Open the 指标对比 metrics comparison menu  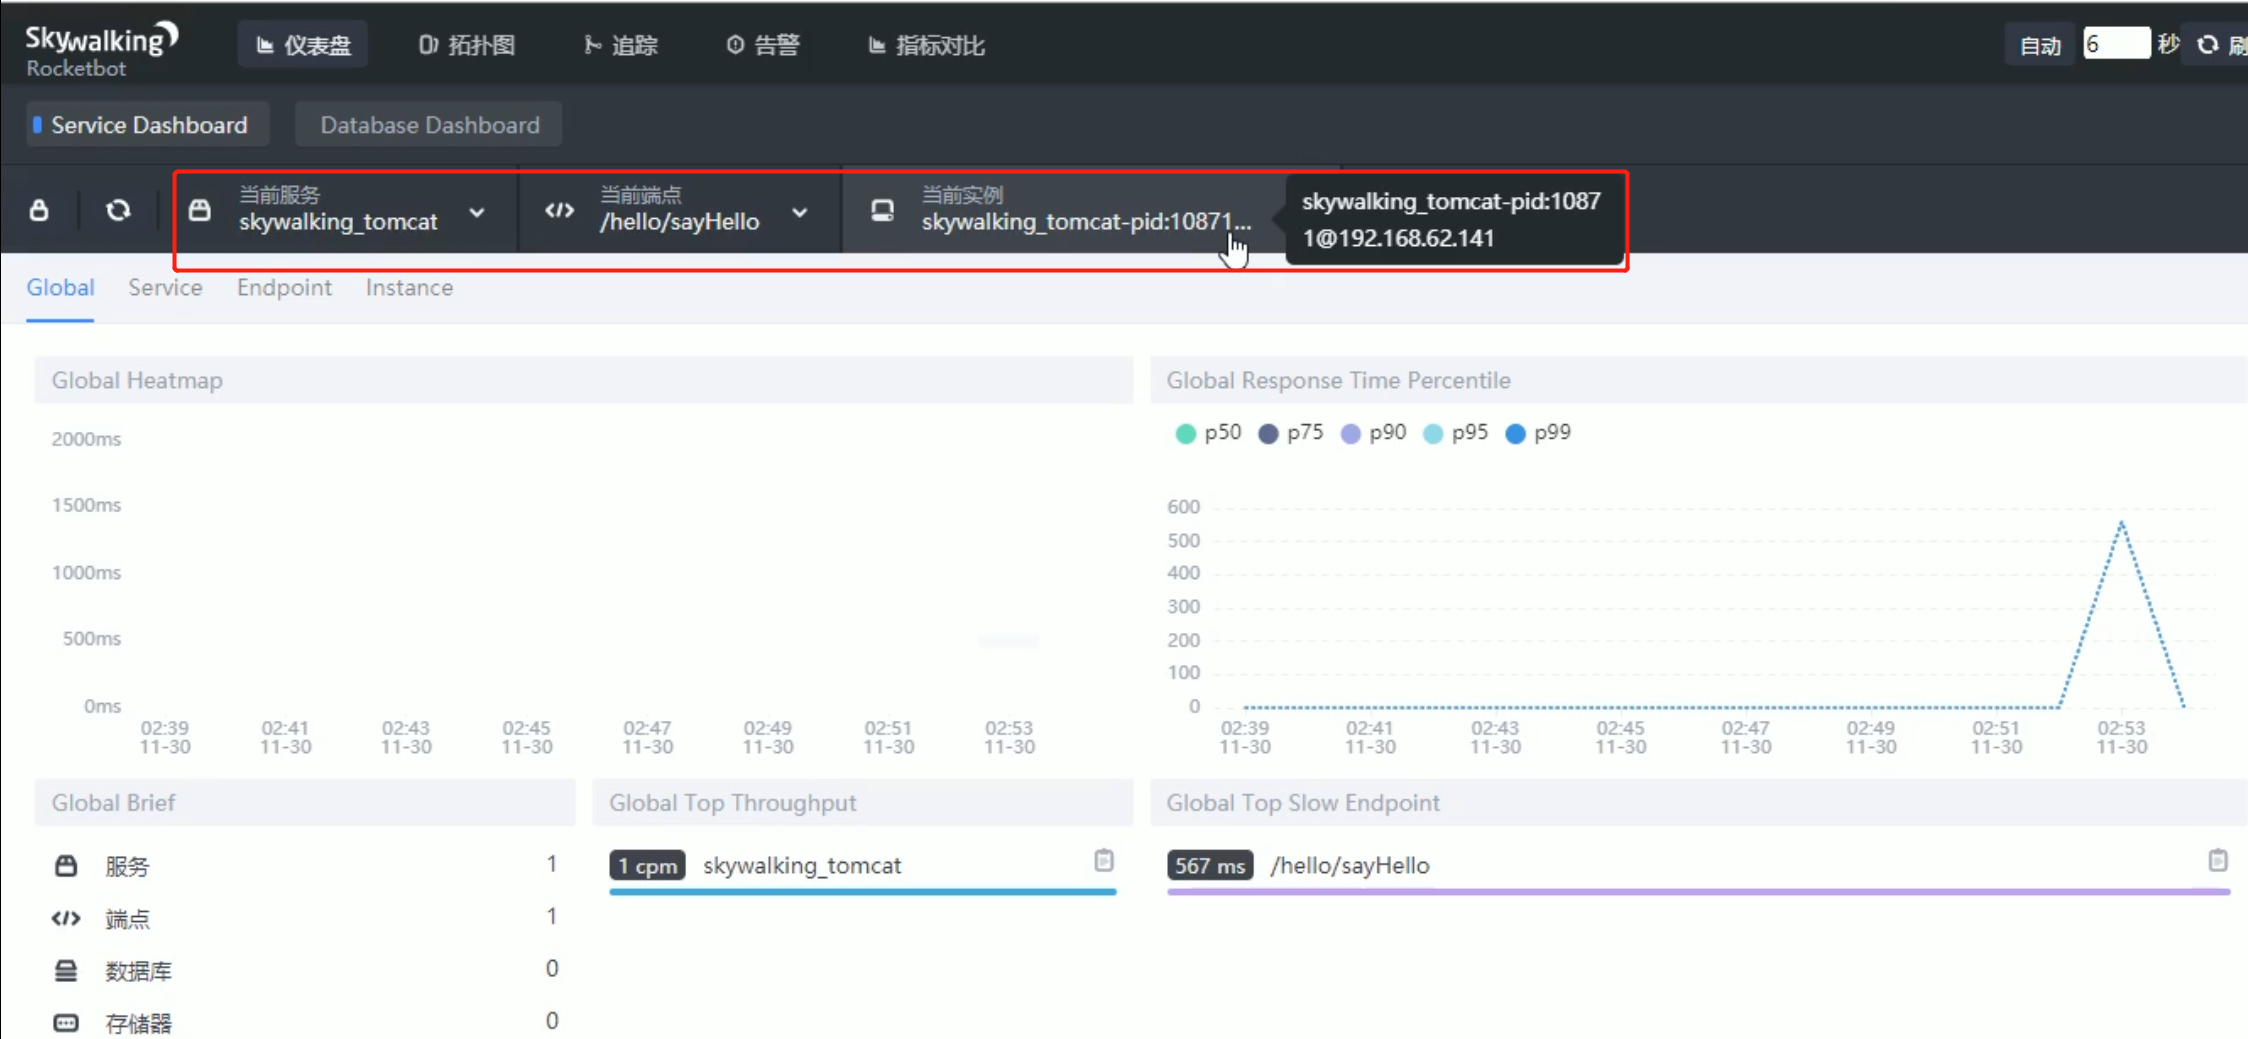(926, 45)
